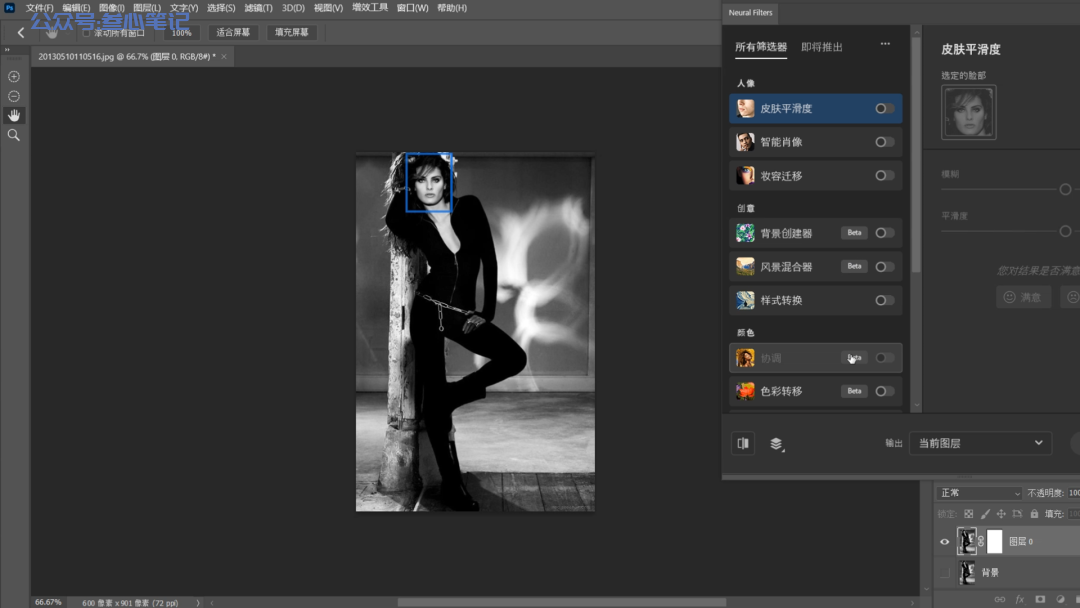Click the fx layer style icon

click(x=1020, y=600)
